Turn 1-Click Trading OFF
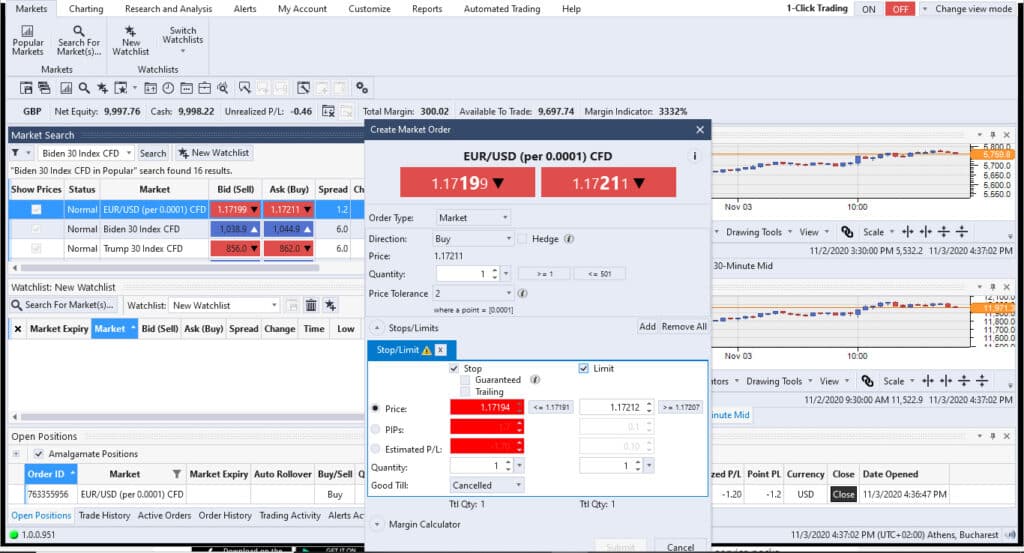This screenshot has width=1024, height=553. 901,9
